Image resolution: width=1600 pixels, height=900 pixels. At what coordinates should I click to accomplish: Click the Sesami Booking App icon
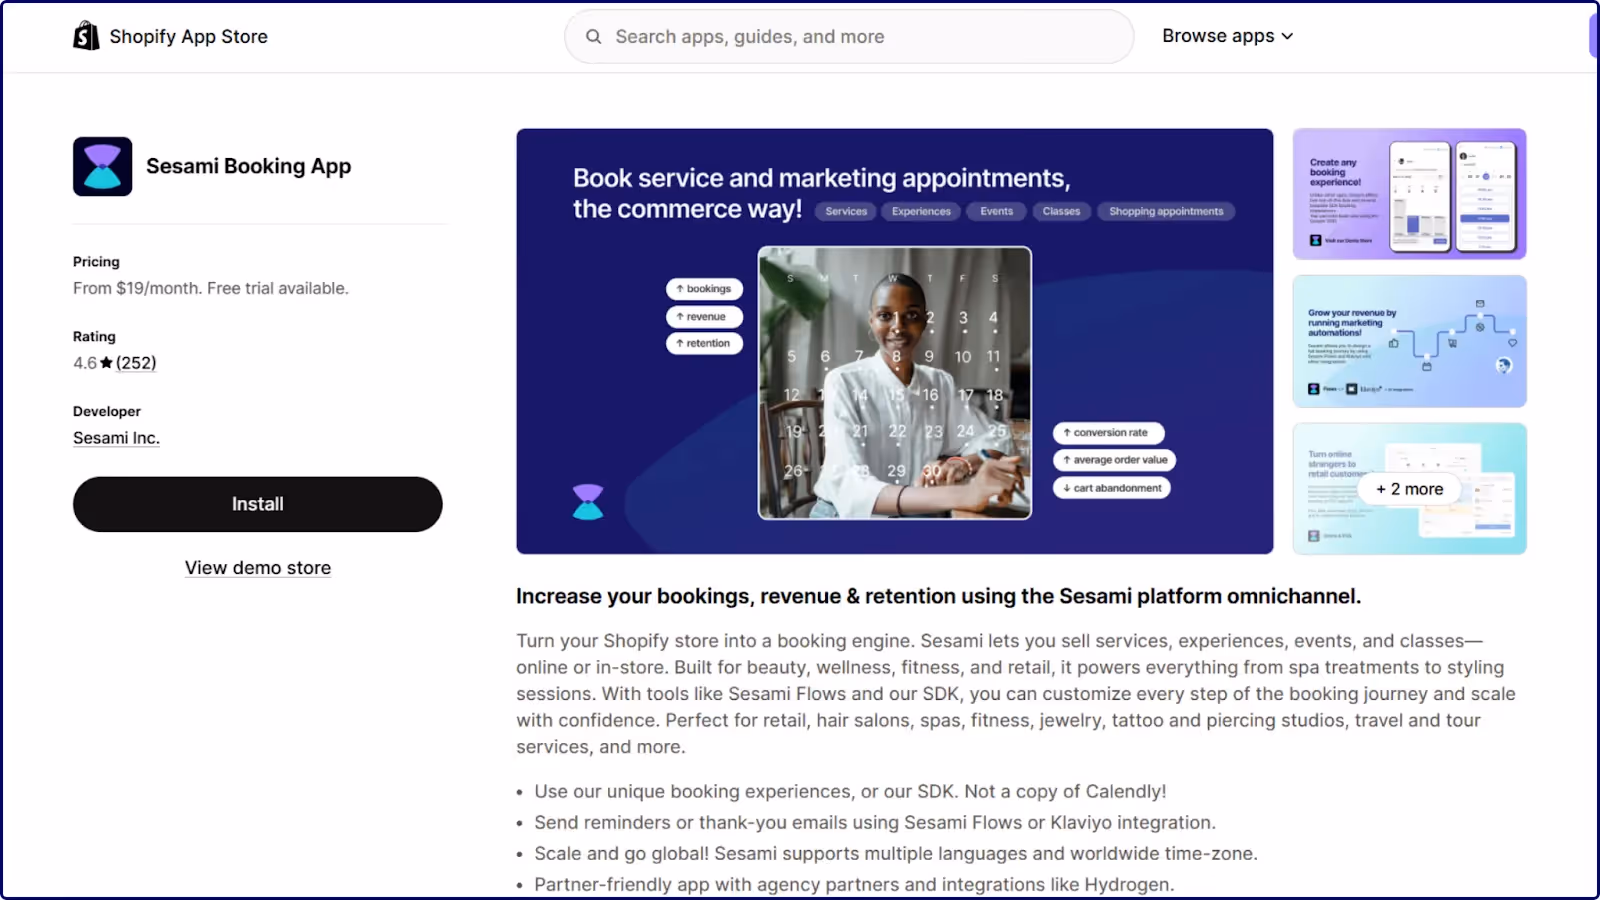(x=102, y=166)
